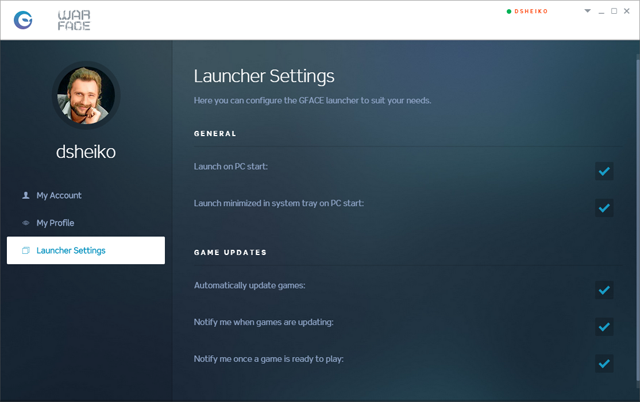The height and width of the screenshot is (402, 640).
Task: Expand the title bar dropdown arrow
Action: click(x=588, y=12)
